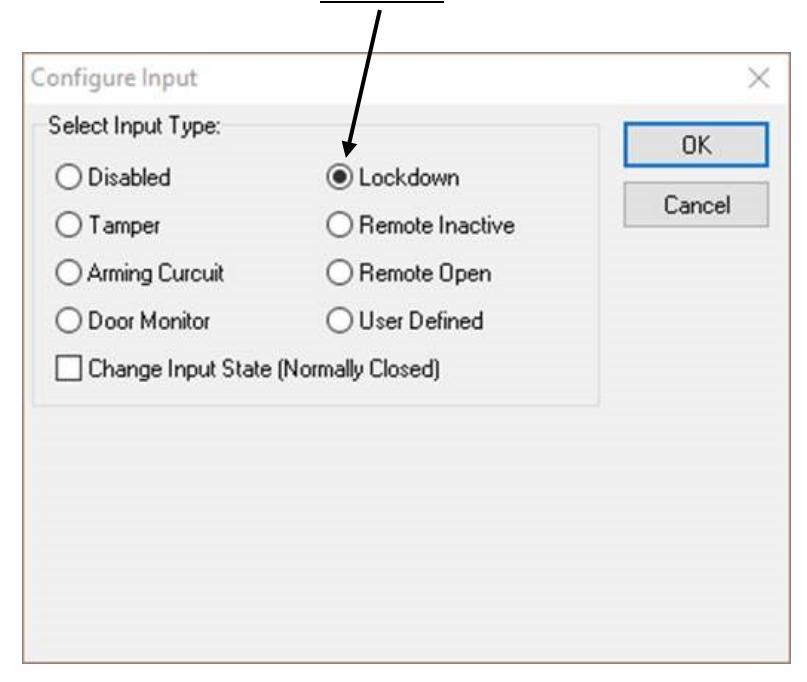
Task: Click the User Defined label text
Action: coord(421,321)
